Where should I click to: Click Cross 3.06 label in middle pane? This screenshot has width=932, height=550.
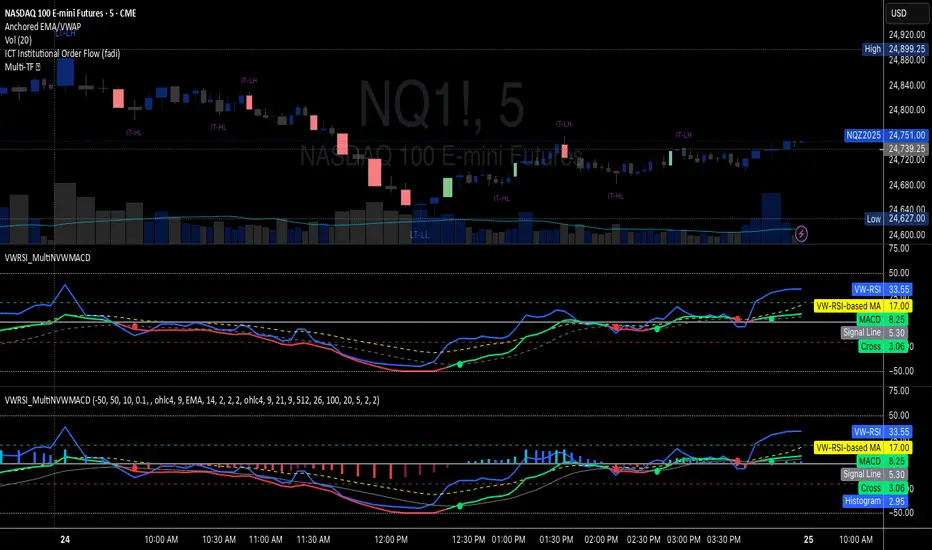883,346
